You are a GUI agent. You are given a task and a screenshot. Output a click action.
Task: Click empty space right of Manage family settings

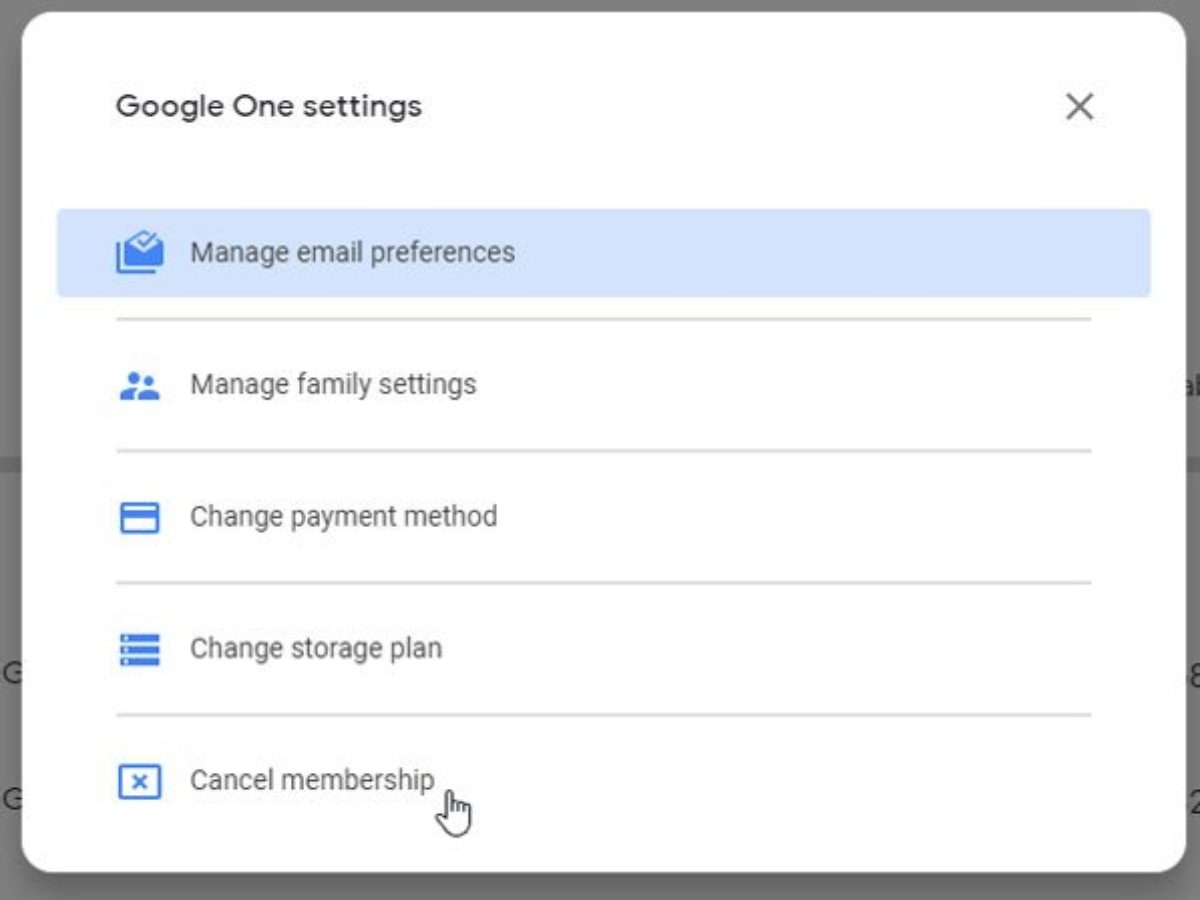[800, 385]
